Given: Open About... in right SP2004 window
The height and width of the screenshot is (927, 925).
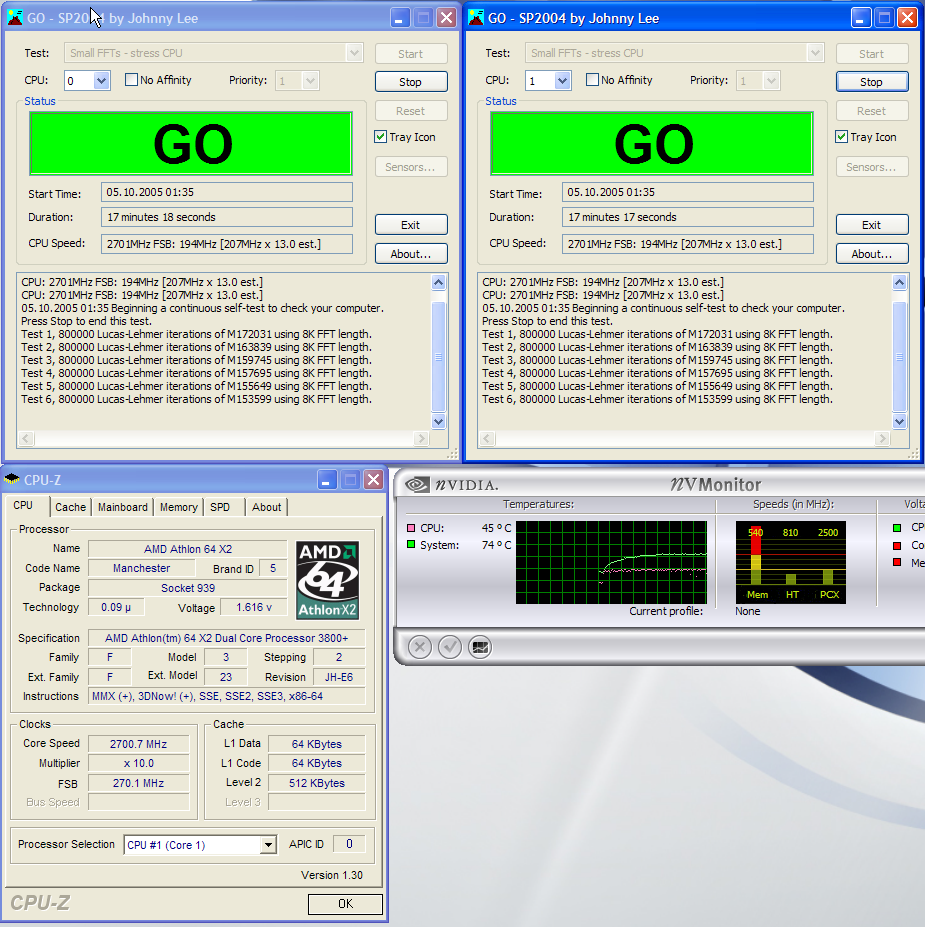Looking at the screenshot, I should pos(872,254).
